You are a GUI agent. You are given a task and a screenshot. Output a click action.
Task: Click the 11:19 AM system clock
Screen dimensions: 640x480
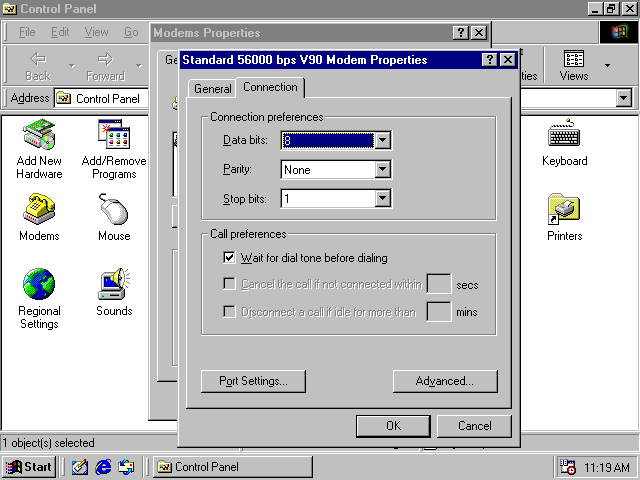point(607,467)
